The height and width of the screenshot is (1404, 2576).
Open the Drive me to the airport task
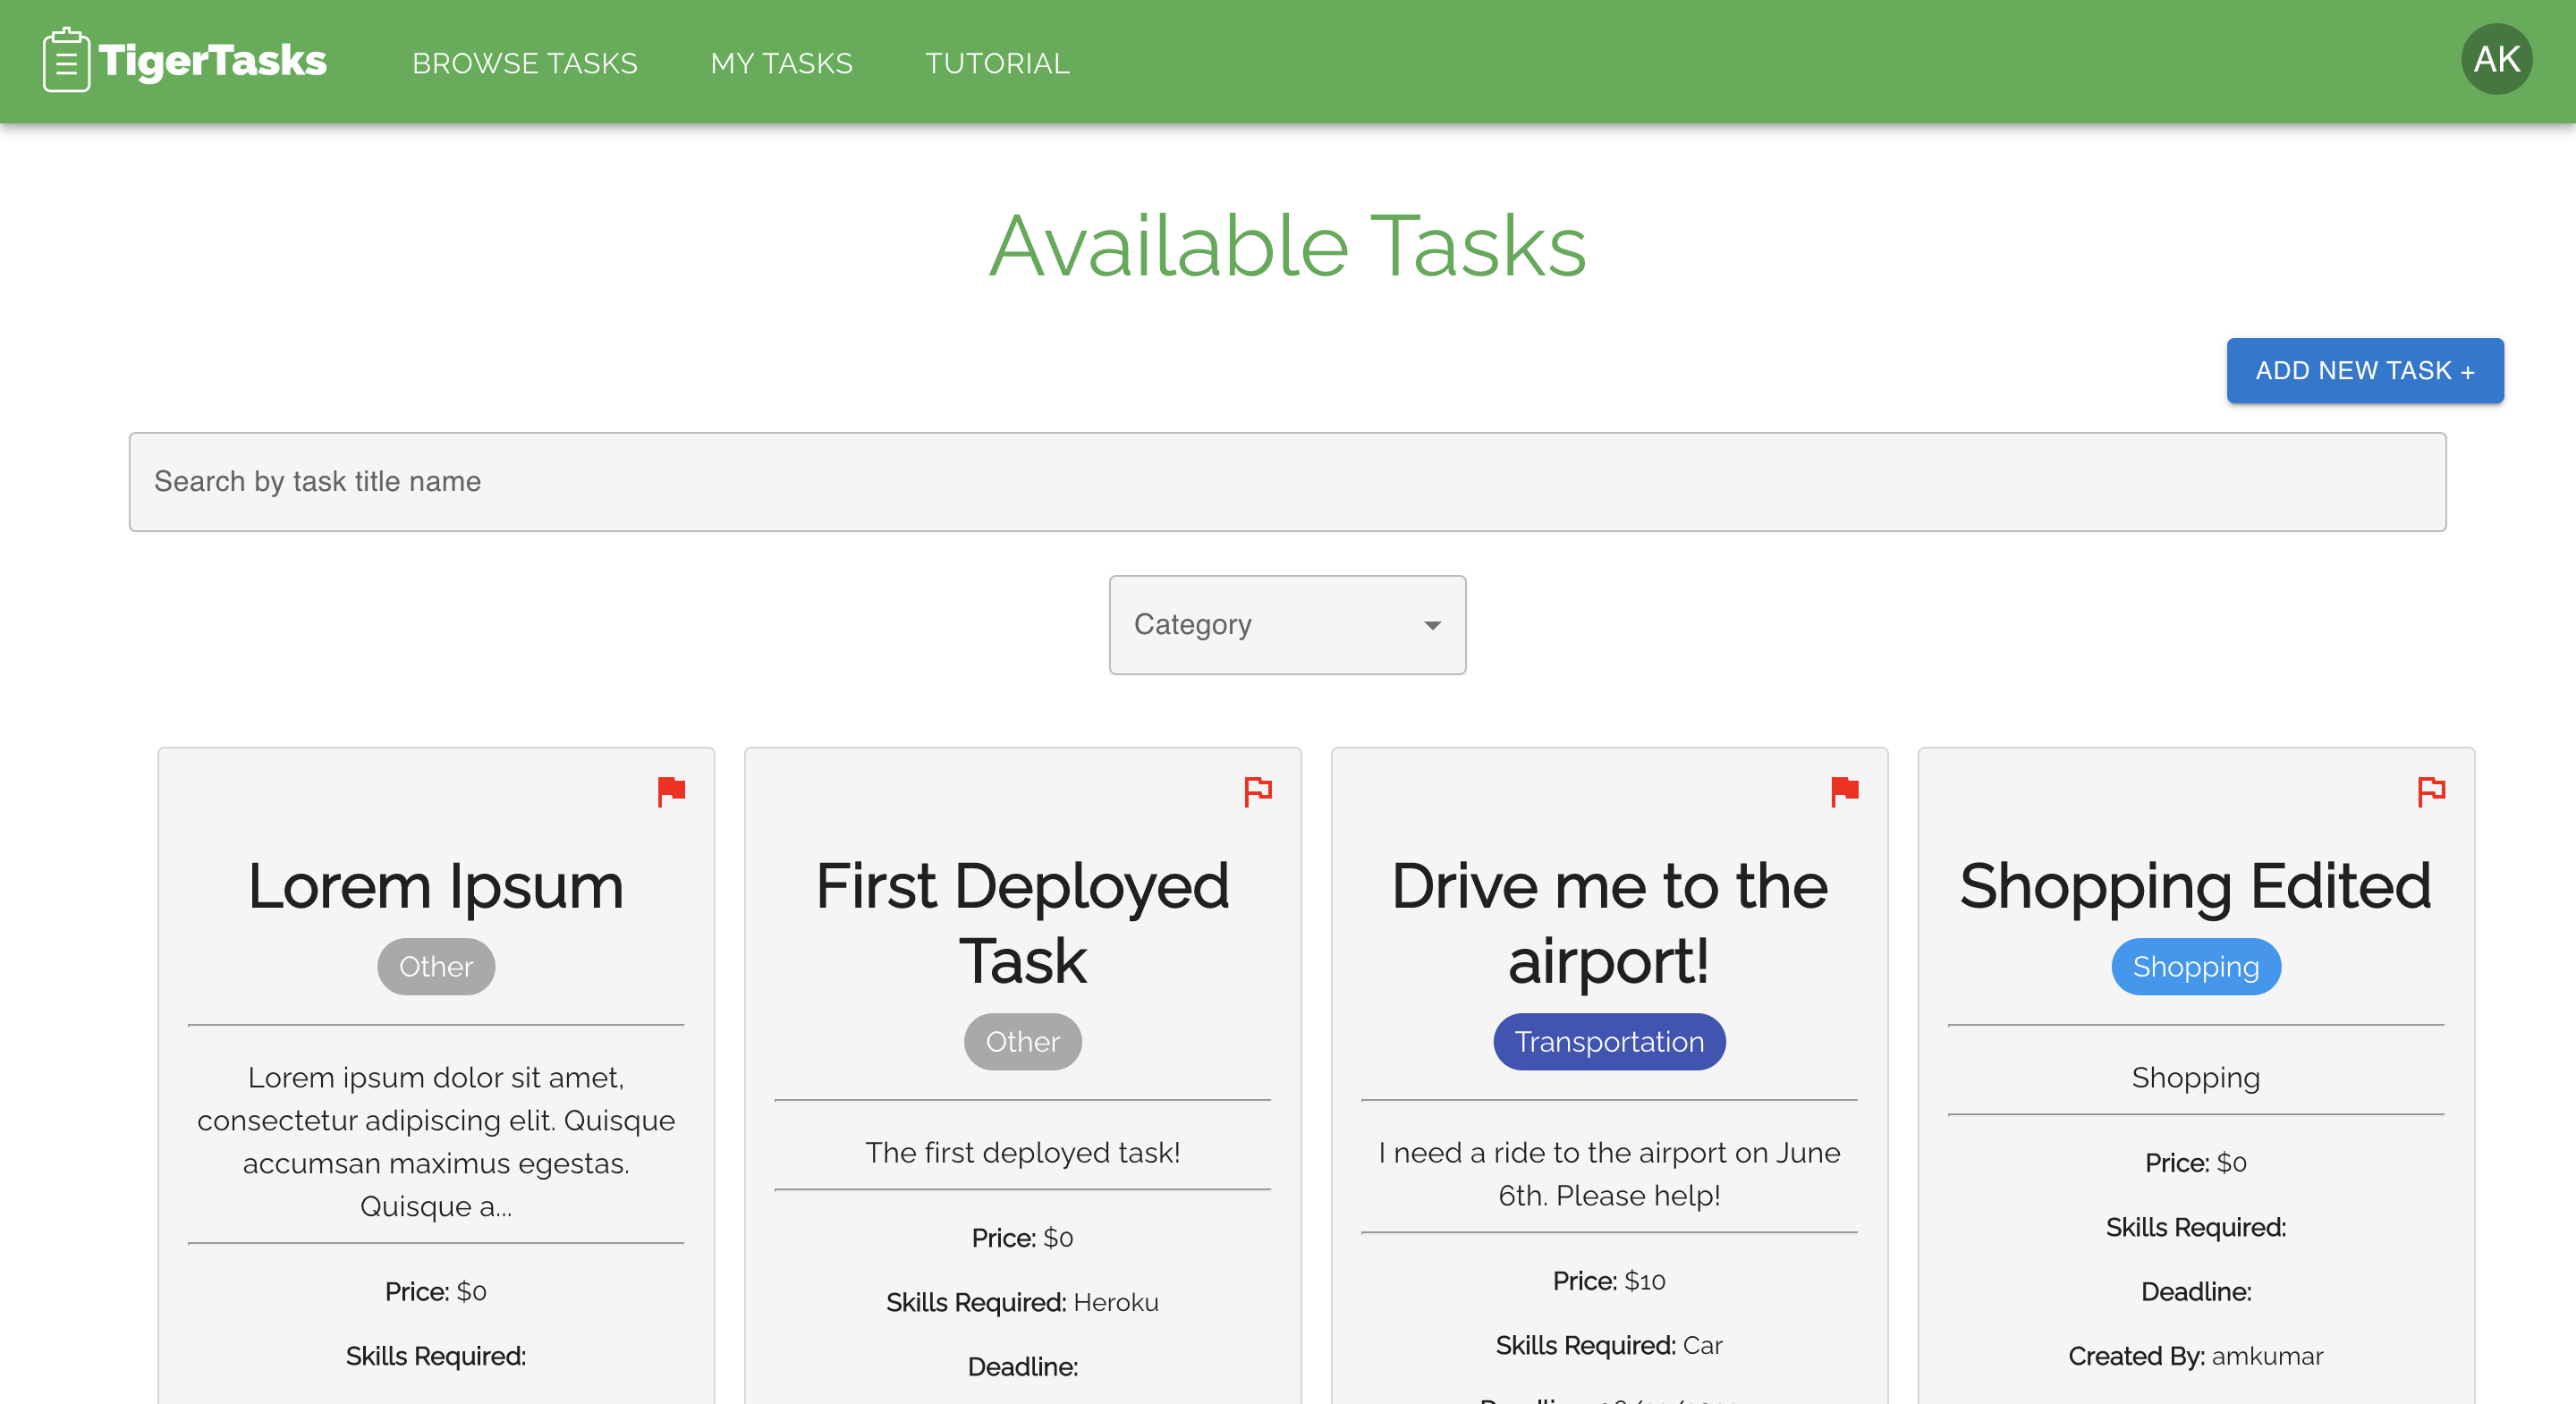1608,922
